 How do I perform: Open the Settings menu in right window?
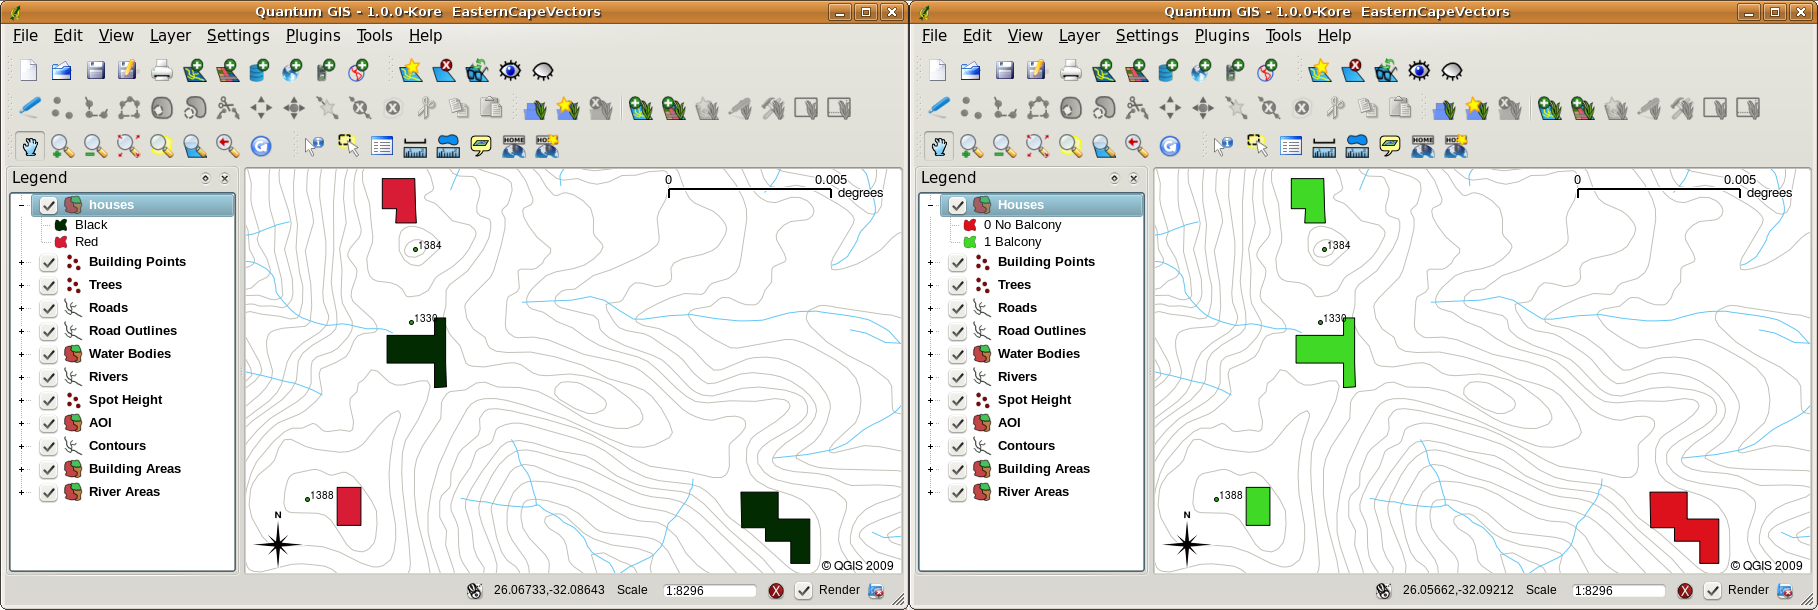1146,35
